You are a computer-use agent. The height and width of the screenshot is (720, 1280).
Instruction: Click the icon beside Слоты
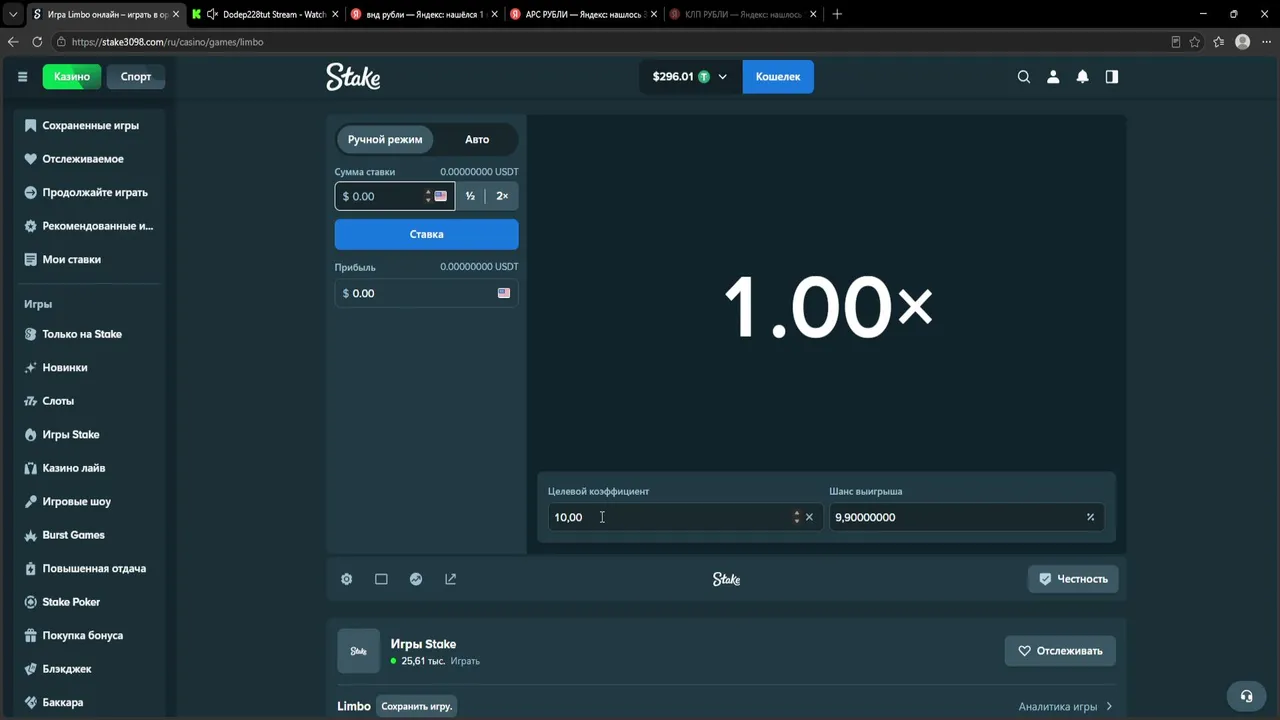click(30, 401)
